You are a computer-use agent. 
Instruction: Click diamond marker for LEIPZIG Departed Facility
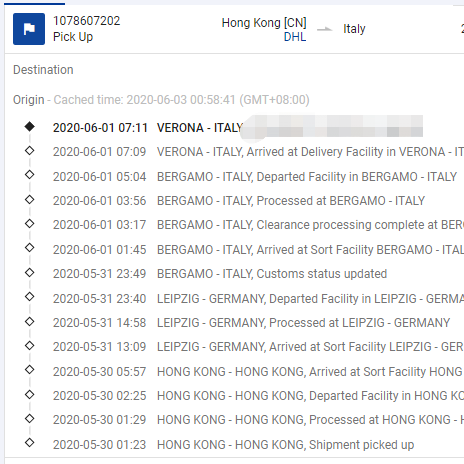(x=30, y=297)
